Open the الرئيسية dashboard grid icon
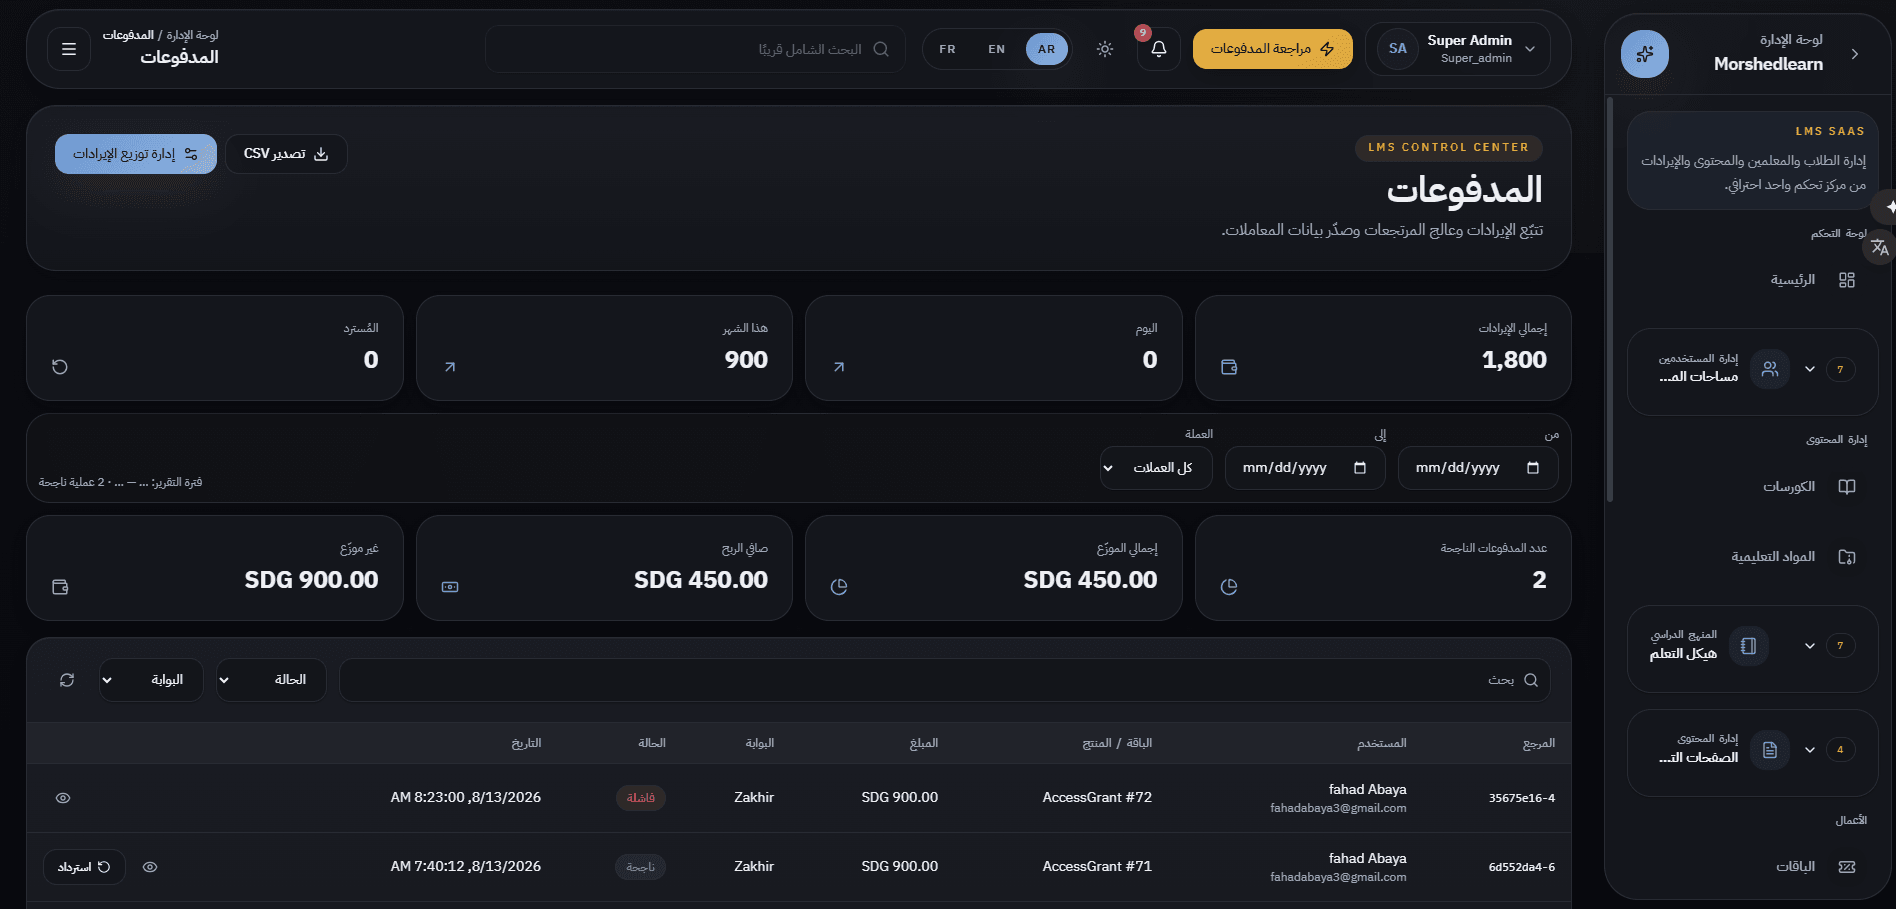1896x909 pixels. coord(1847,280)
